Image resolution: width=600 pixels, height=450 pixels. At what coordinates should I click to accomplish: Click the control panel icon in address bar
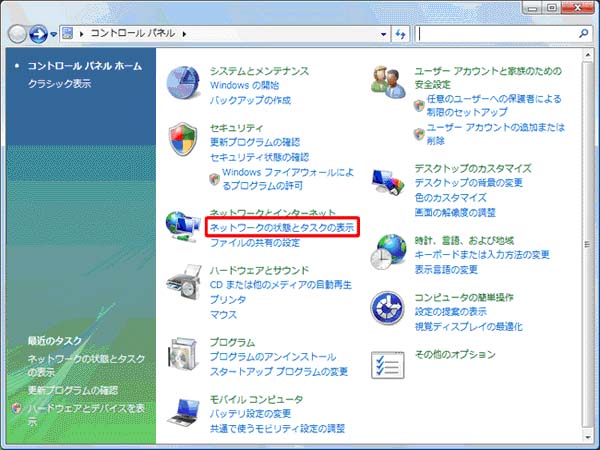68,33
